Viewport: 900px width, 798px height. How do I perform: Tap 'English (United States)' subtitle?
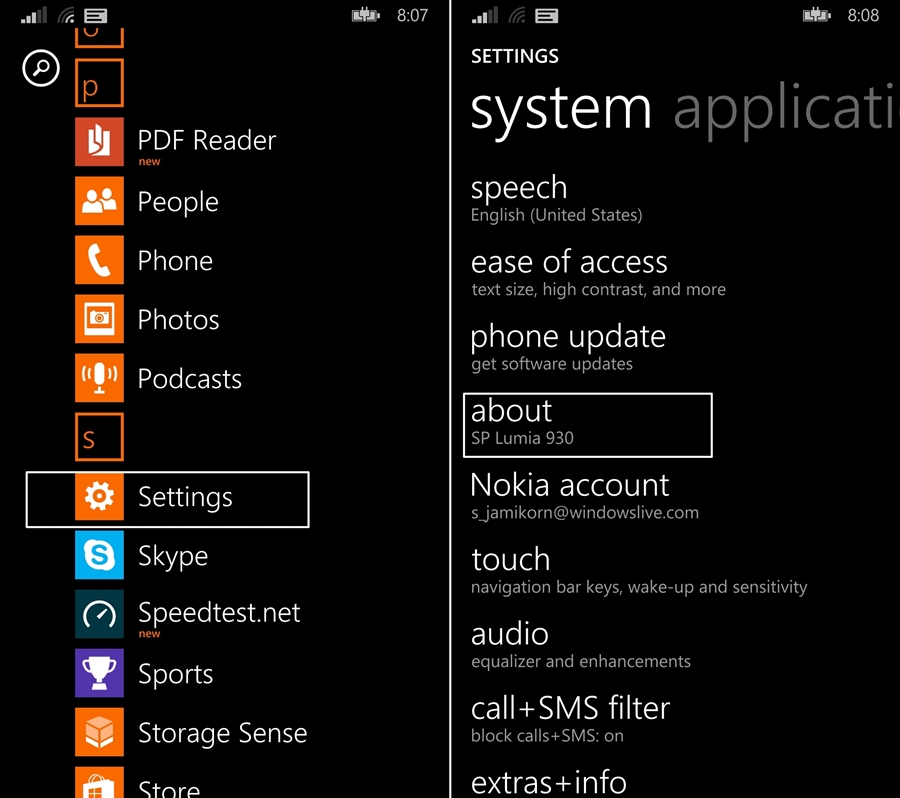556,215
